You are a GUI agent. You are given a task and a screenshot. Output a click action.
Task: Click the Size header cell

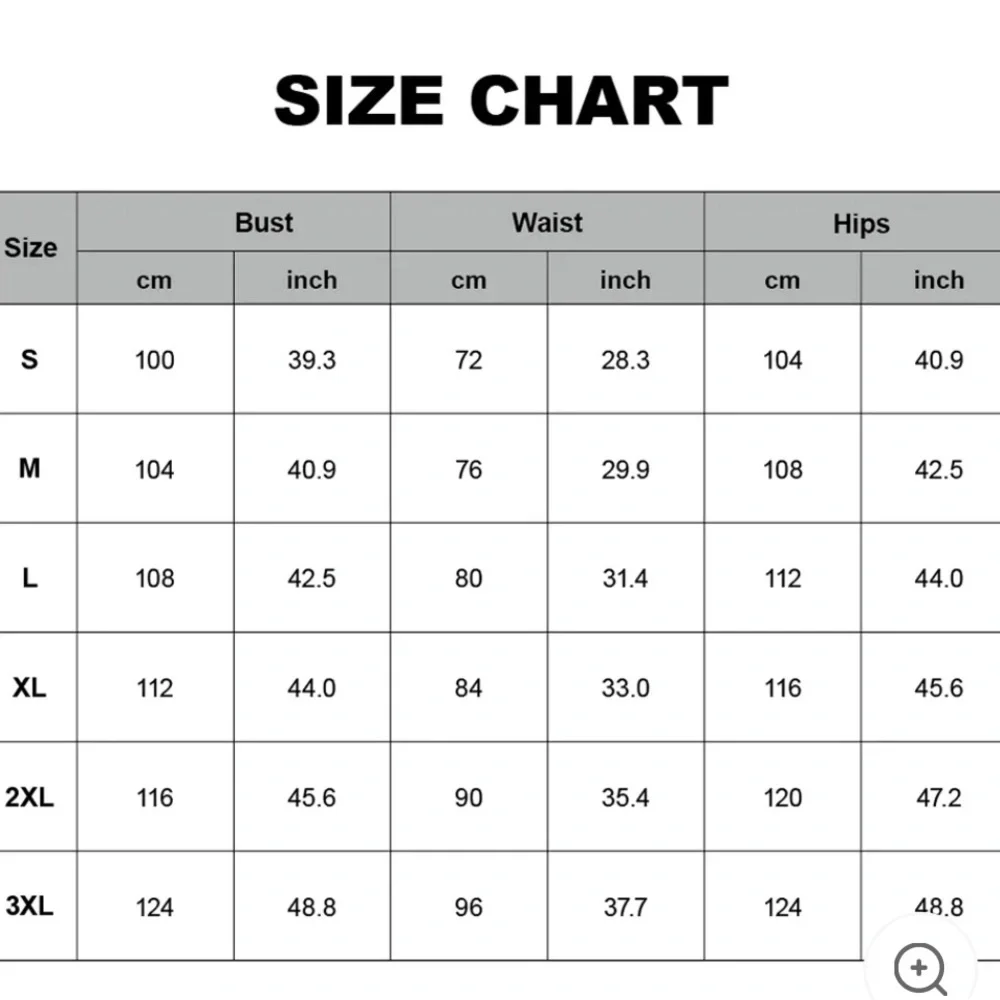pos(31,248)
